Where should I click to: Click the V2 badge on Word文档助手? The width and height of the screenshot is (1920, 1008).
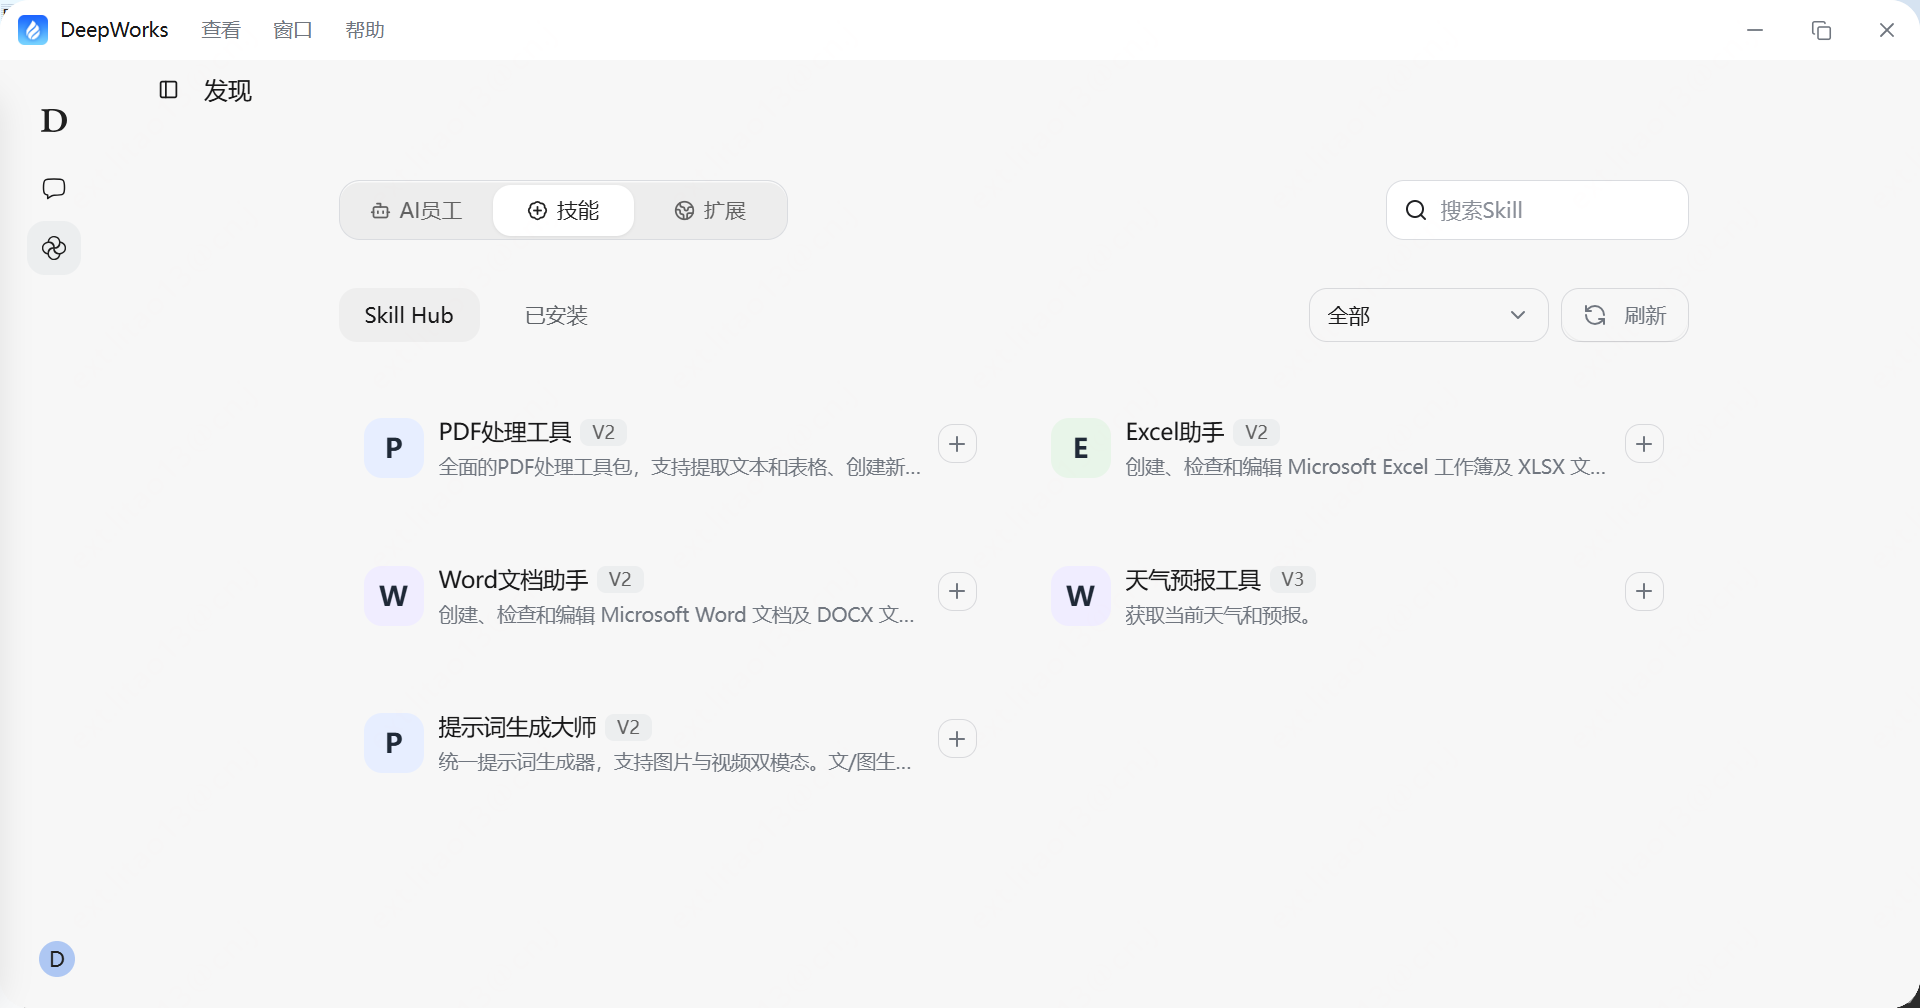[620, 580]
